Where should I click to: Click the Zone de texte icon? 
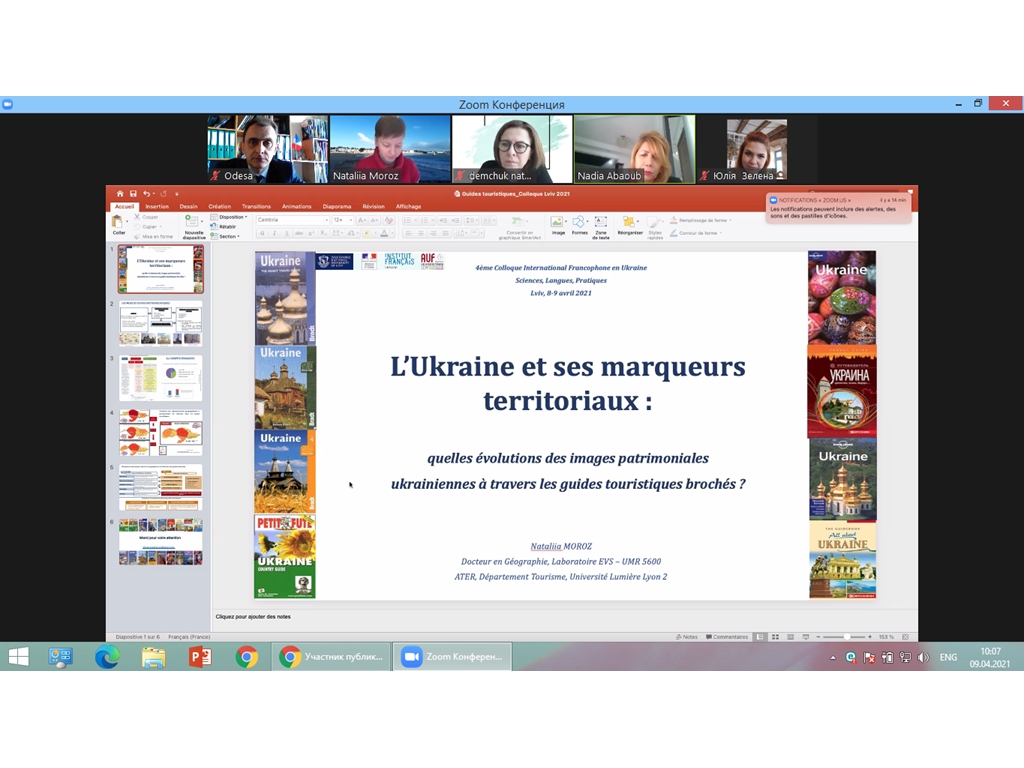tap(600, 221)
